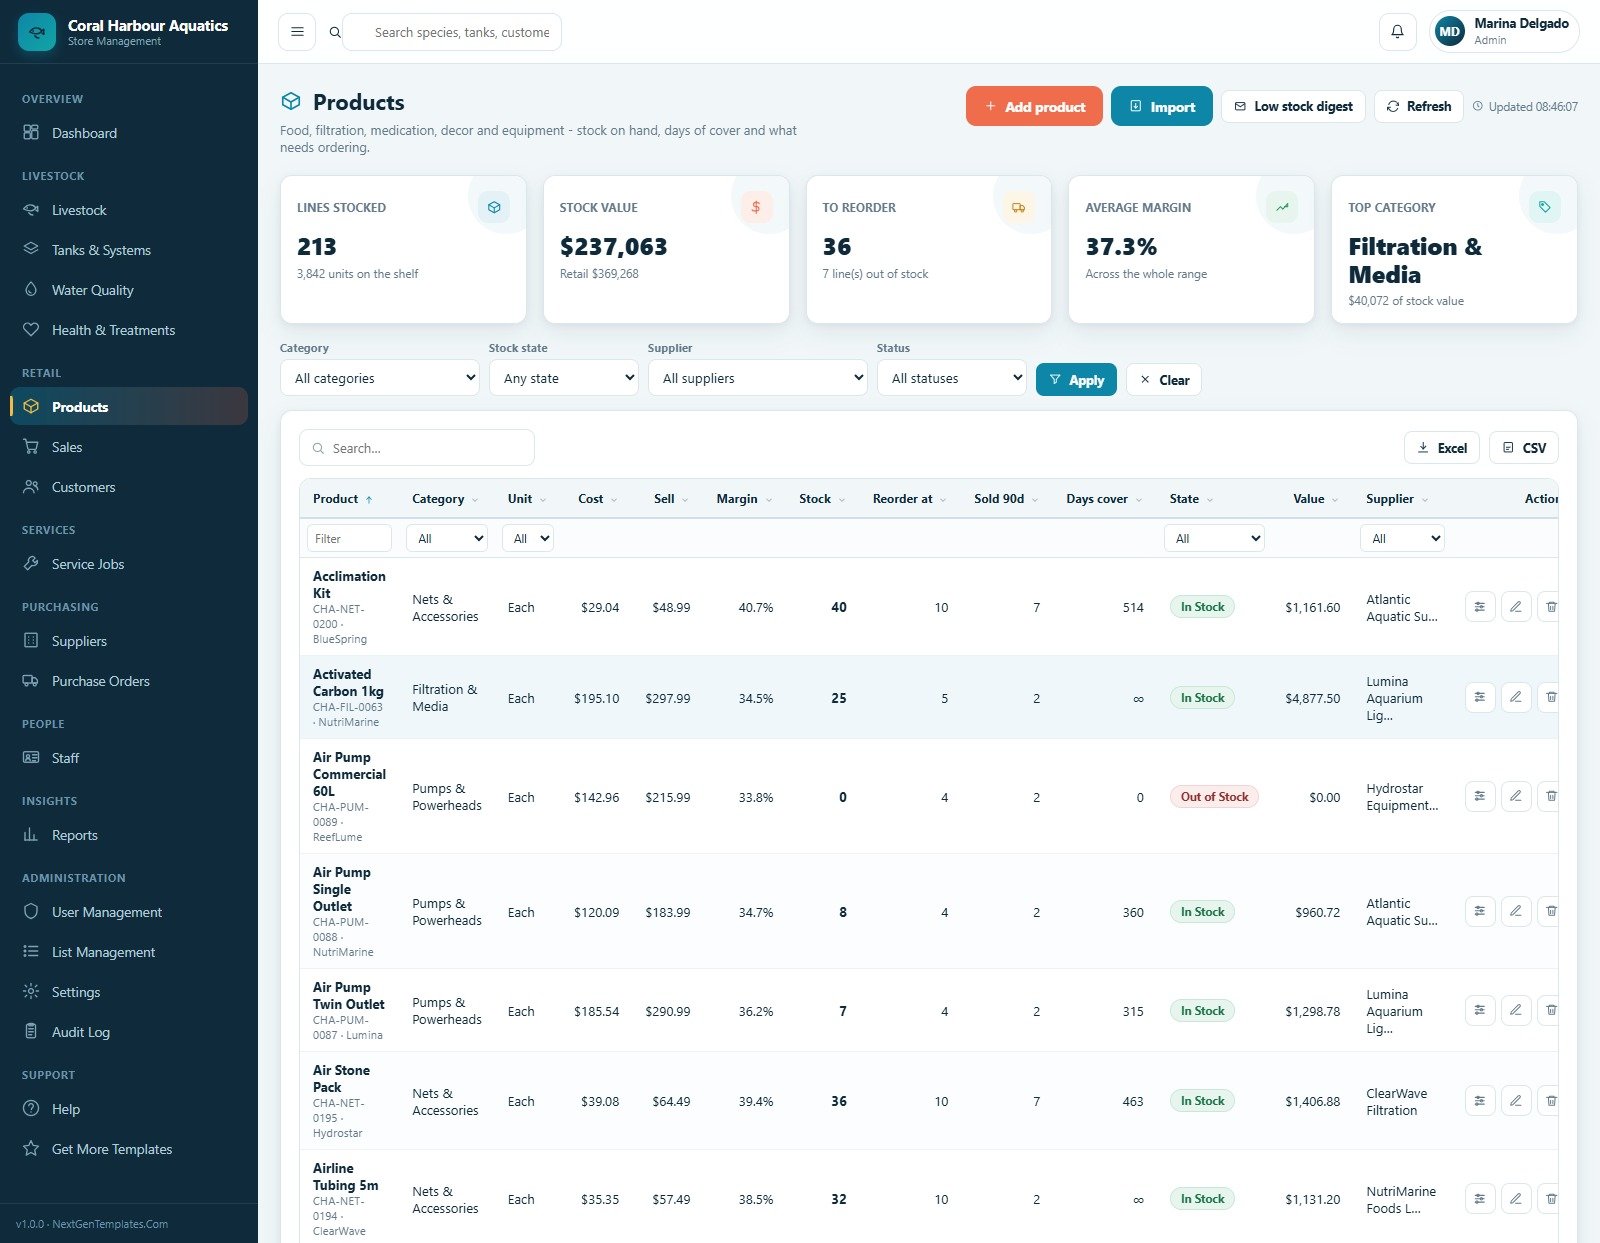Image resolution: width=1600 pixels, height=1243 pixels.
Task: Export the table with the Excel button
Action: point(1442,448)
